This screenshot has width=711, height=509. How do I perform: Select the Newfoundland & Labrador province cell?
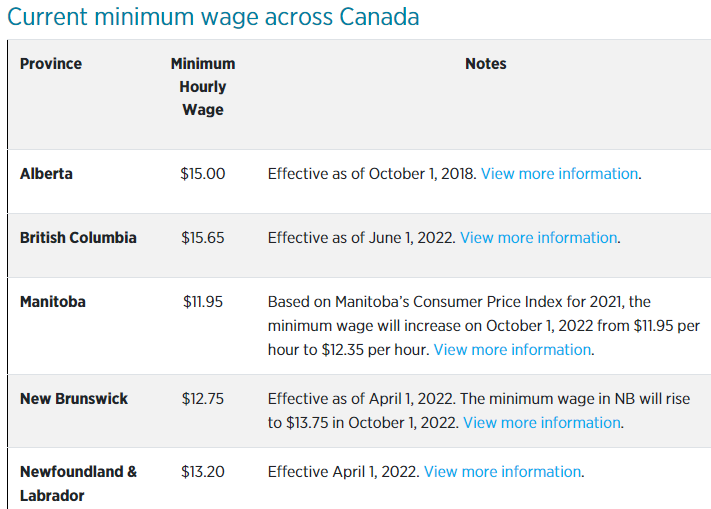tap(78, 483)
